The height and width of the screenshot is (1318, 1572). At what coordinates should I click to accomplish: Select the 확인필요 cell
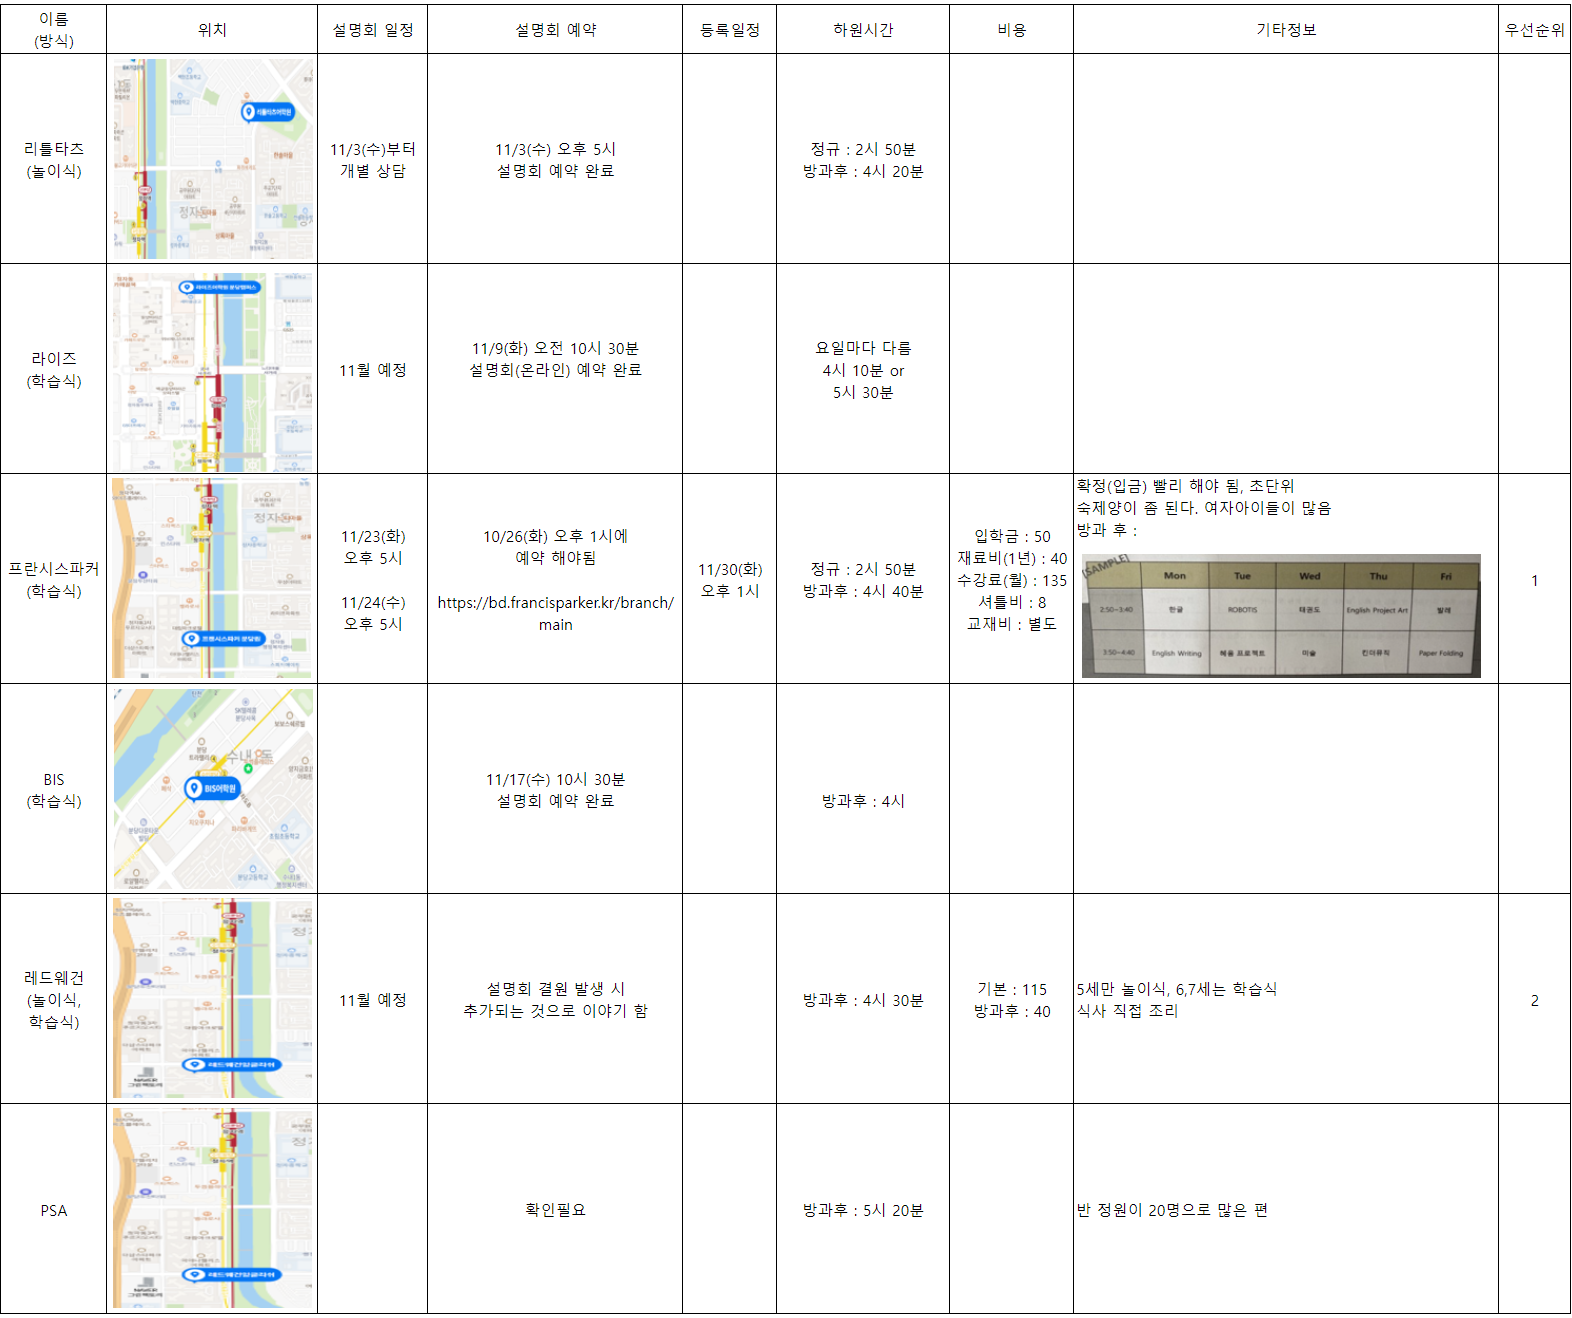pos(555,1209)
